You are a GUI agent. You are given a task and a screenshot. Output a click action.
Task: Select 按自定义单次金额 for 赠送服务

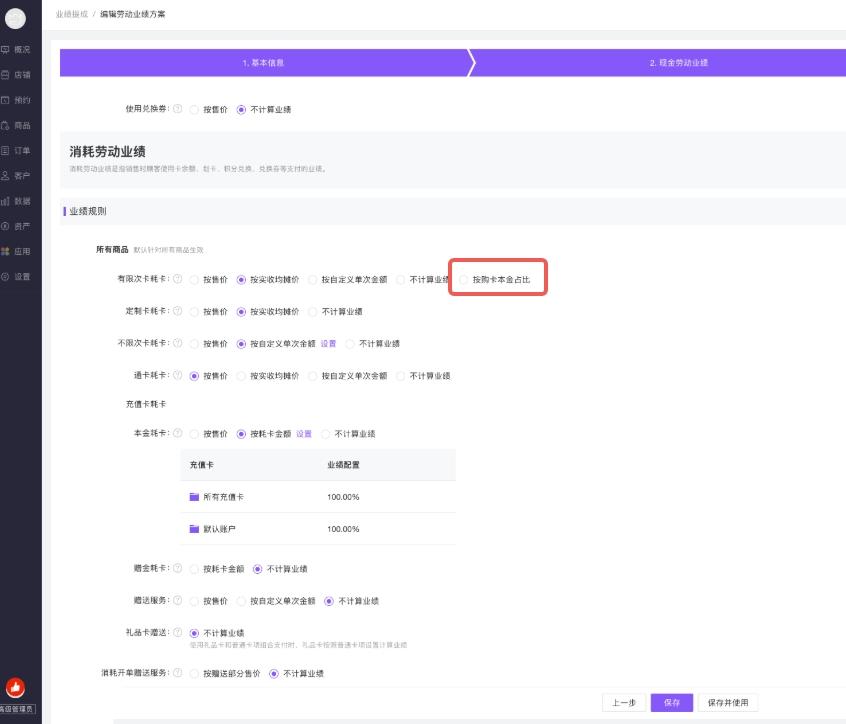pos(241,601)
